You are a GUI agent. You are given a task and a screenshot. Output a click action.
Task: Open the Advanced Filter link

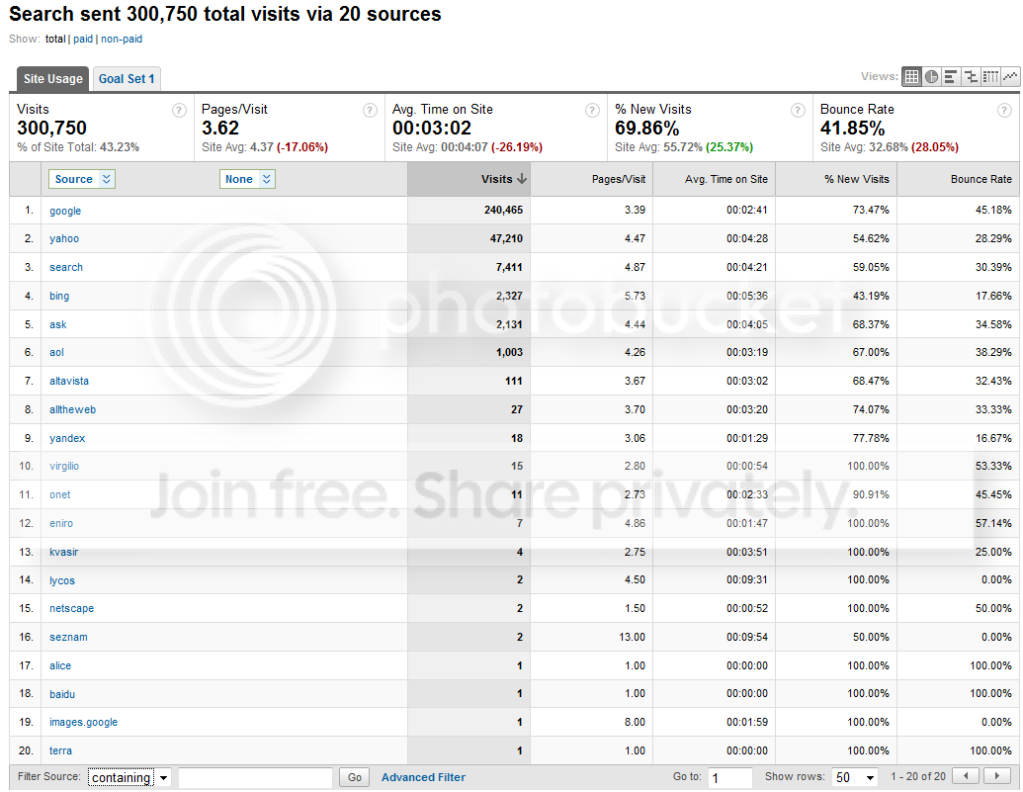pos(423,777)
